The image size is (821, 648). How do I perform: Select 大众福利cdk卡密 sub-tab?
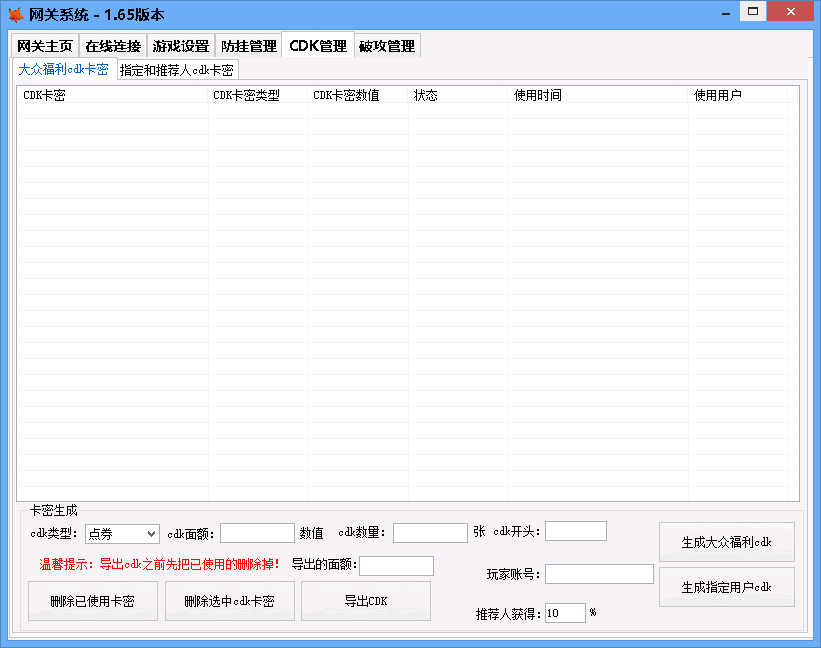[63, 69]
